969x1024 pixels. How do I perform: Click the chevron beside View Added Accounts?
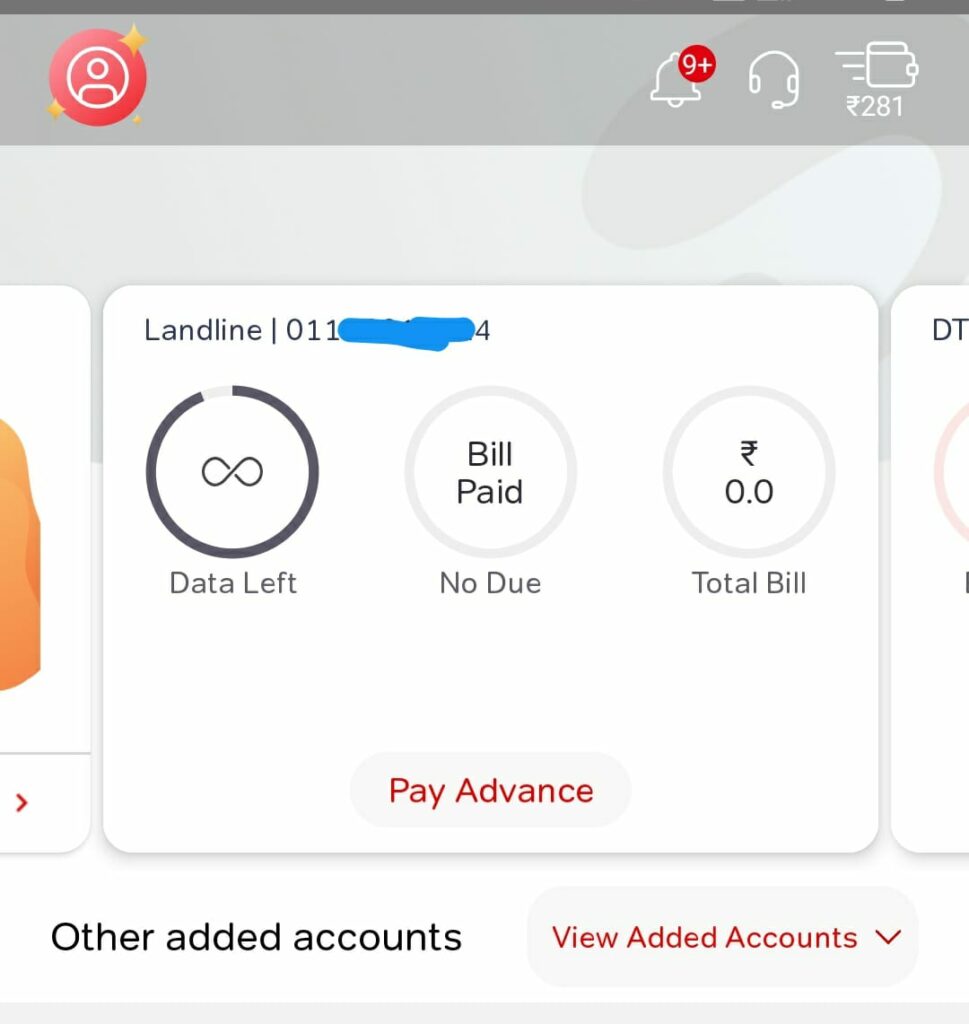[x=888, y=937]
